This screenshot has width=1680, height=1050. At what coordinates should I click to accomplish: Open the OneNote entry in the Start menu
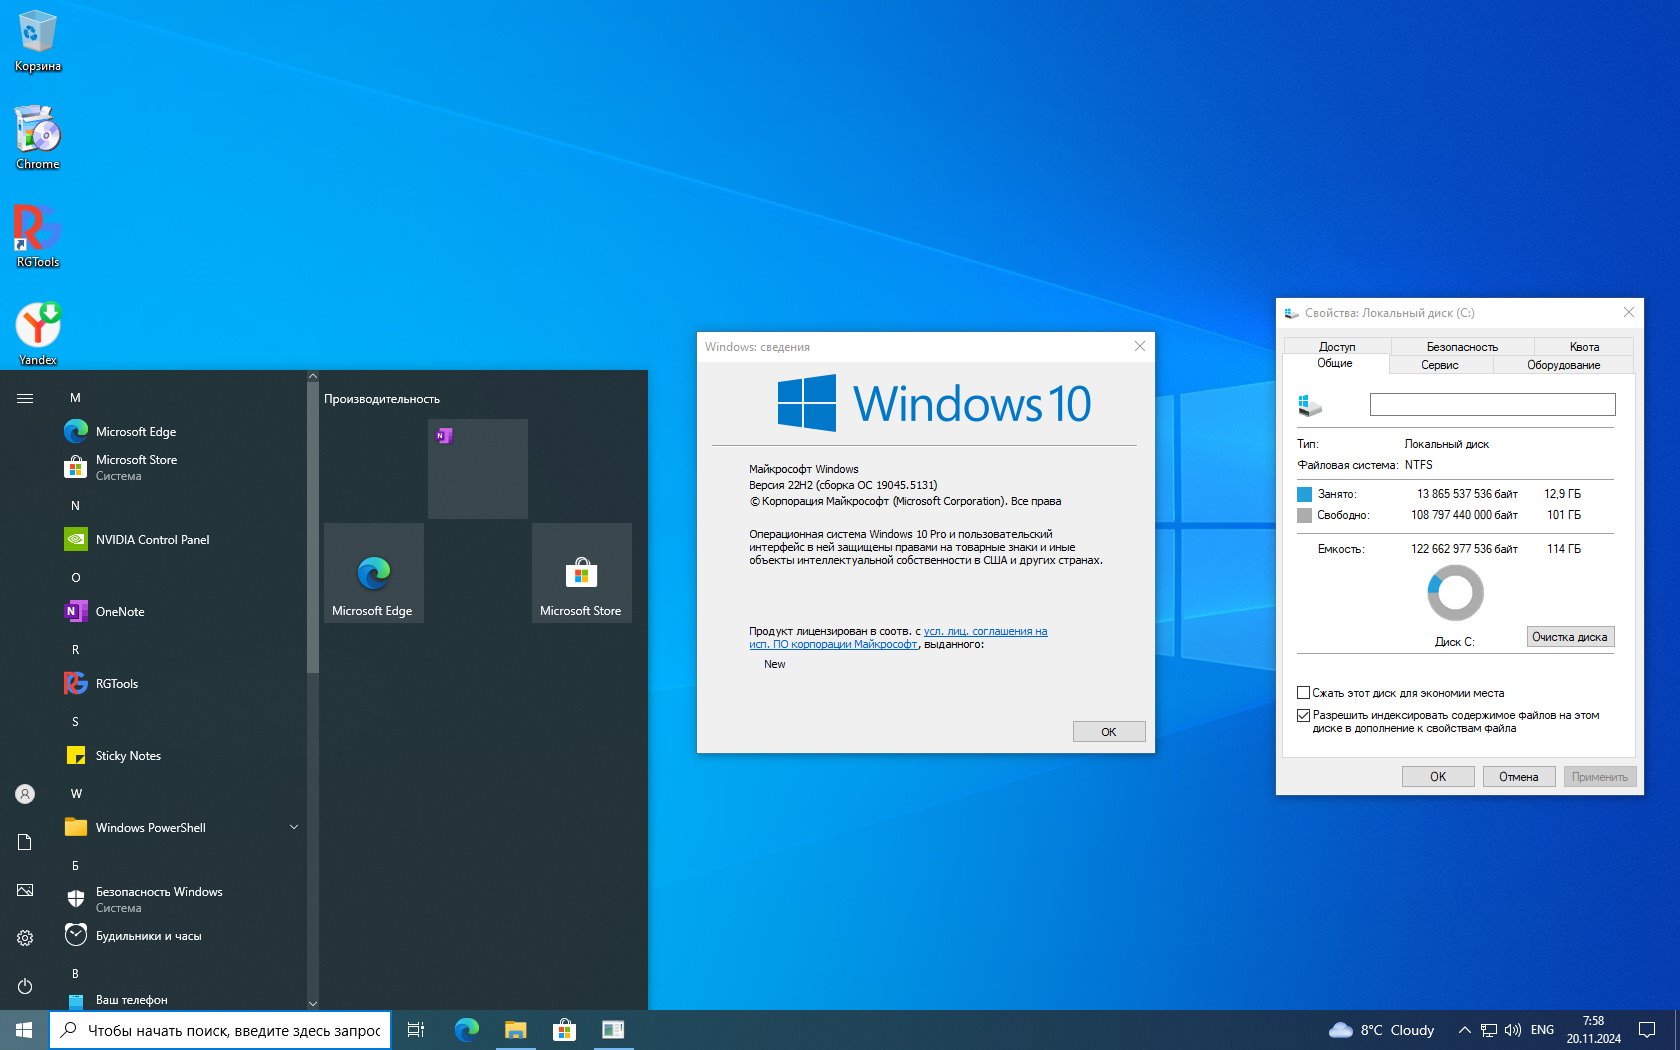coord(119,612)
